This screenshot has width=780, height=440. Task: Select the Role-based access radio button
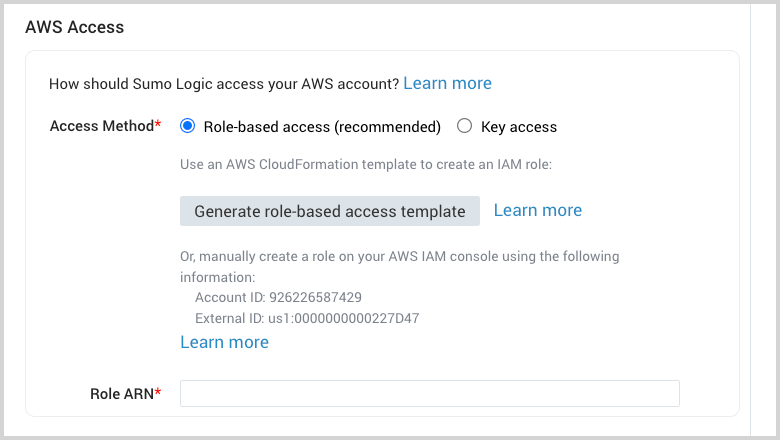[x=187, y=127]
